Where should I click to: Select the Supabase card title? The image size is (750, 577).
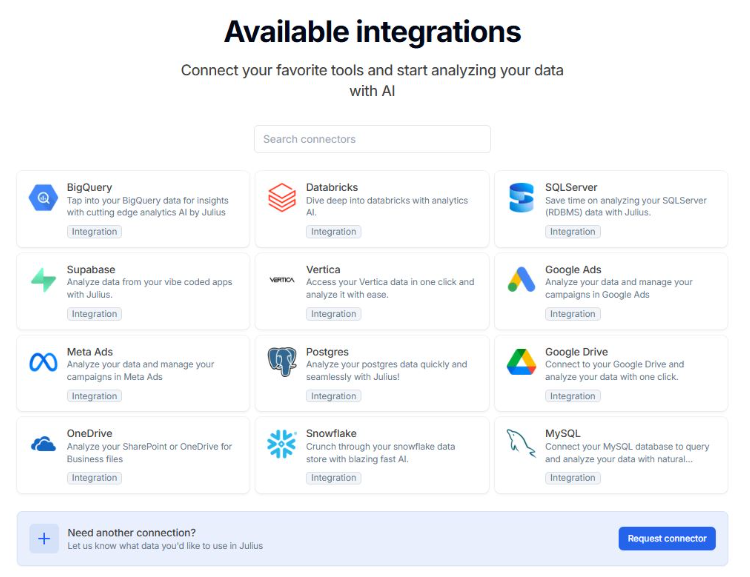[x=91, y=269]
